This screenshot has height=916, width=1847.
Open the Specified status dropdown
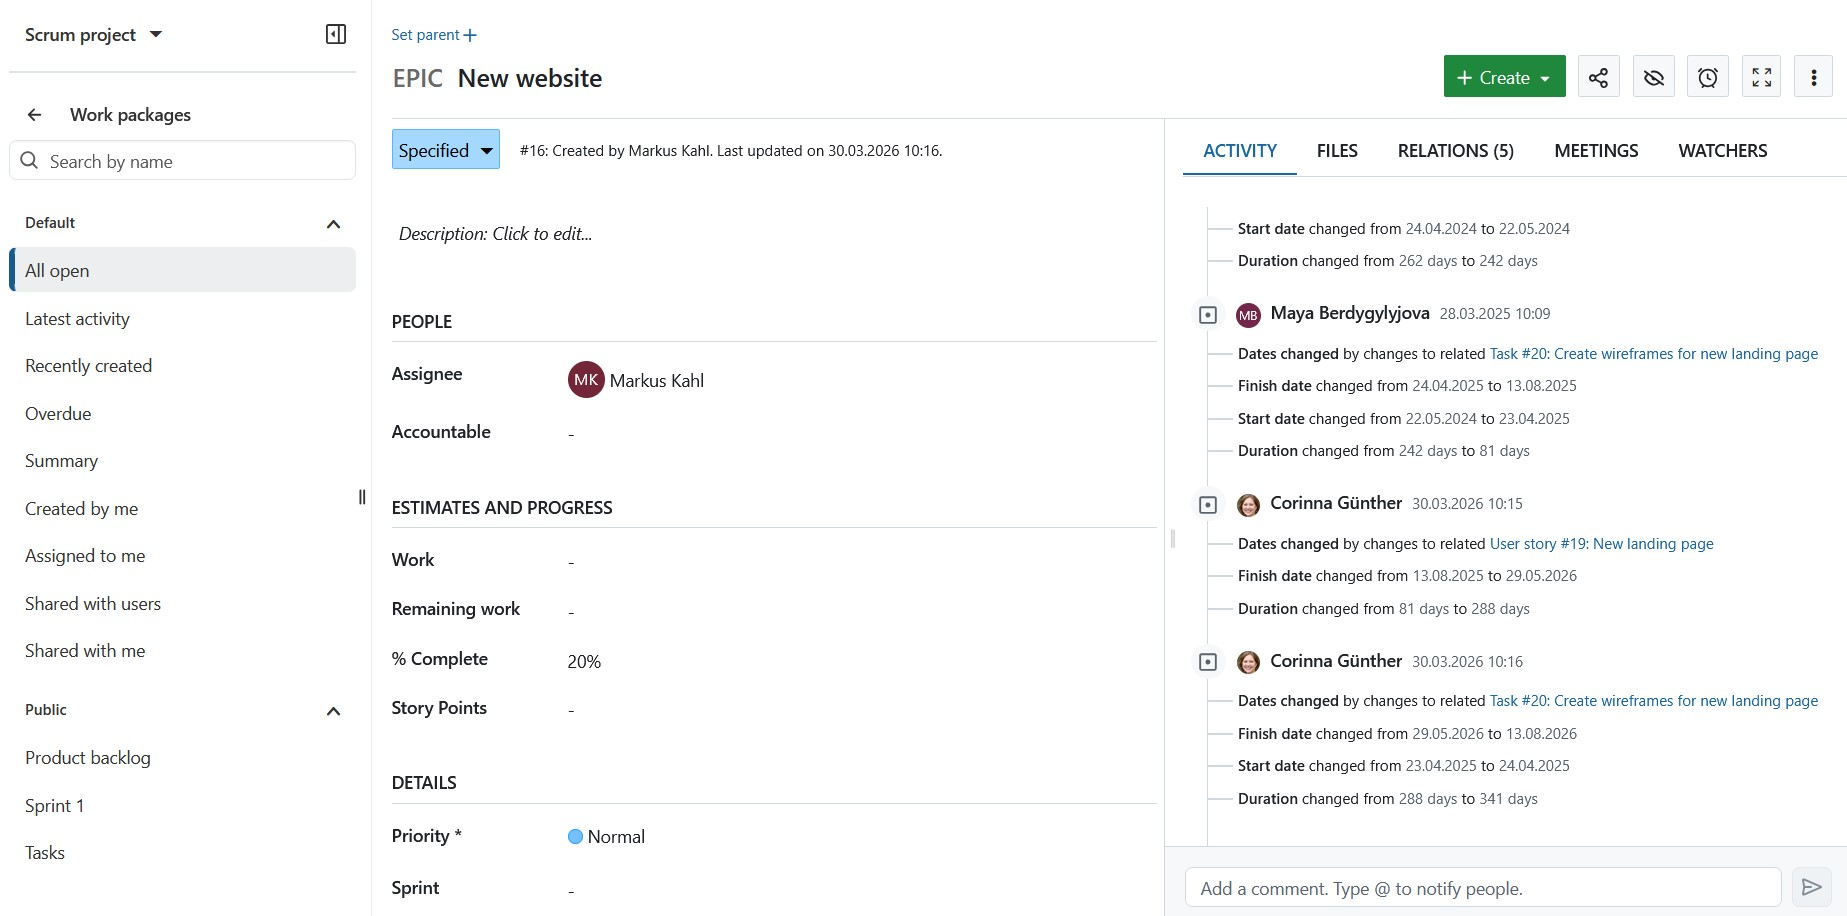[x=445, y=149]
